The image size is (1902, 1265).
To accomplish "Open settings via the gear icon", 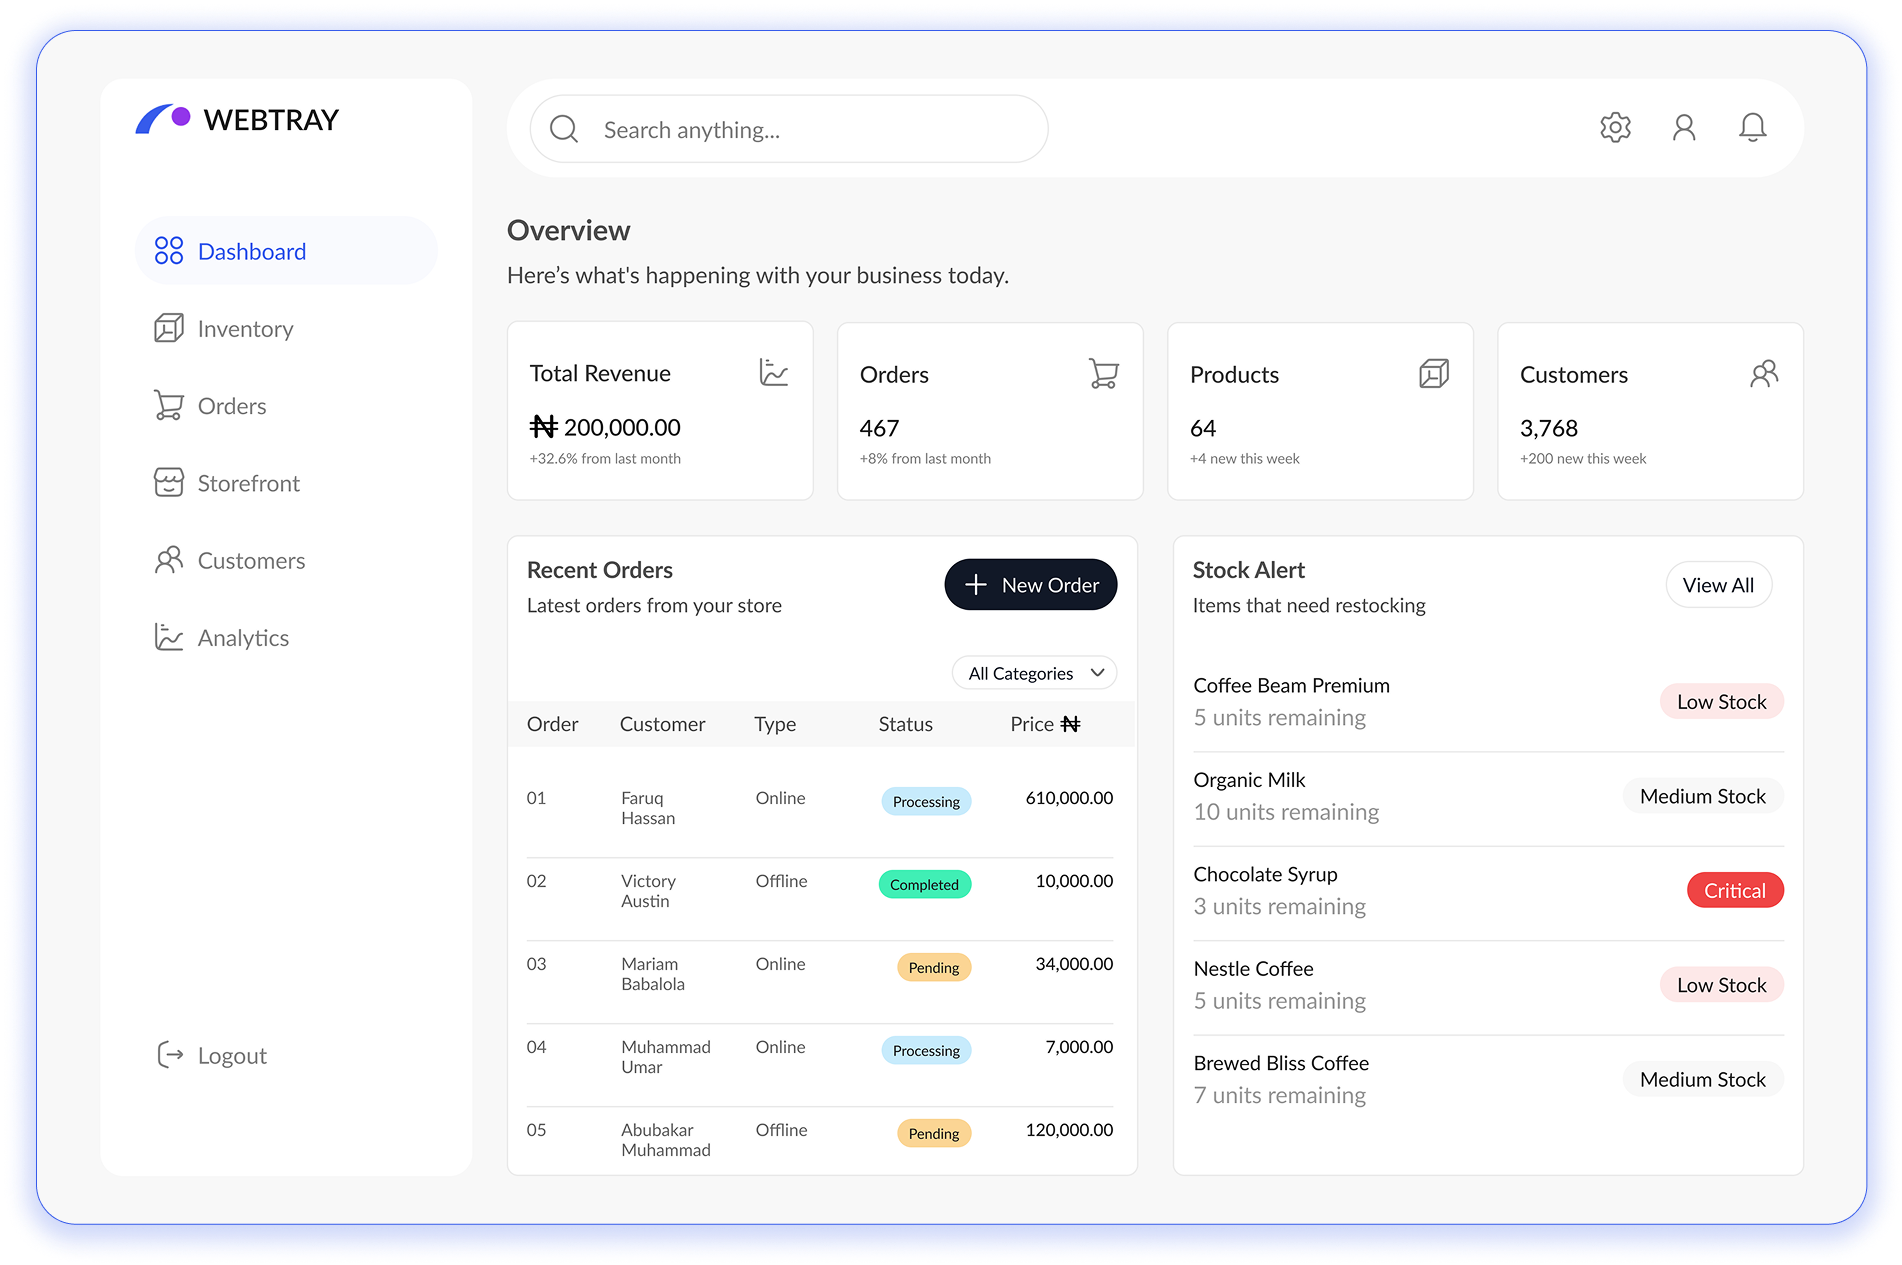I will tap(1615, 128).
